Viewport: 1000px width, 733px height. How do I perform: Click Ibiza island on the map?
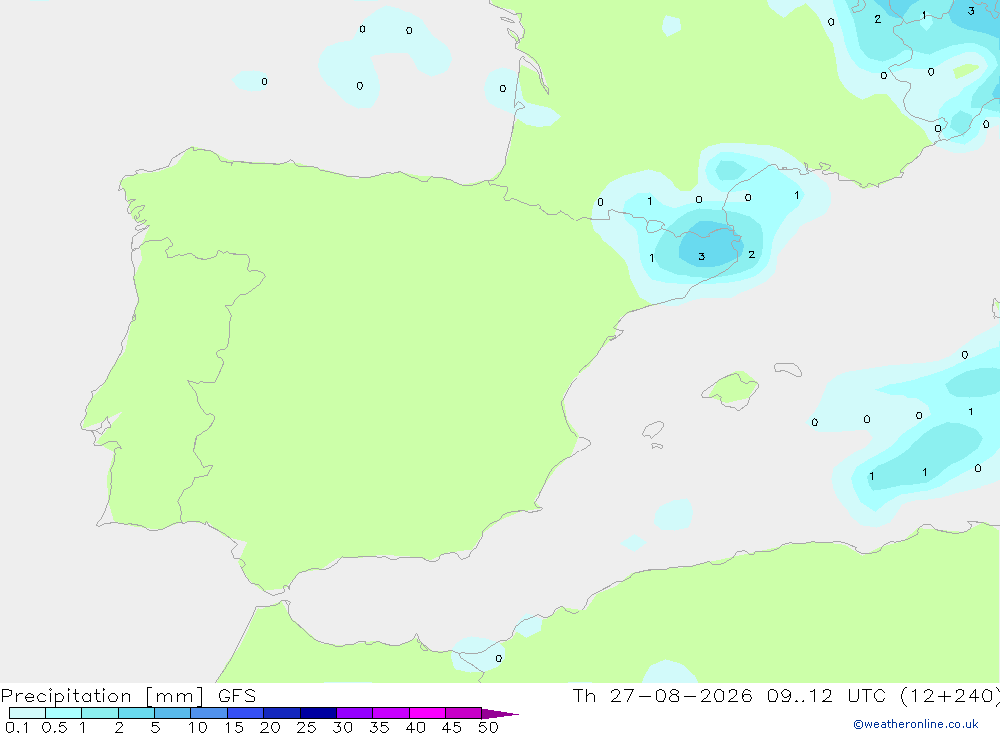pyautogui.click(x=653, y=430)
